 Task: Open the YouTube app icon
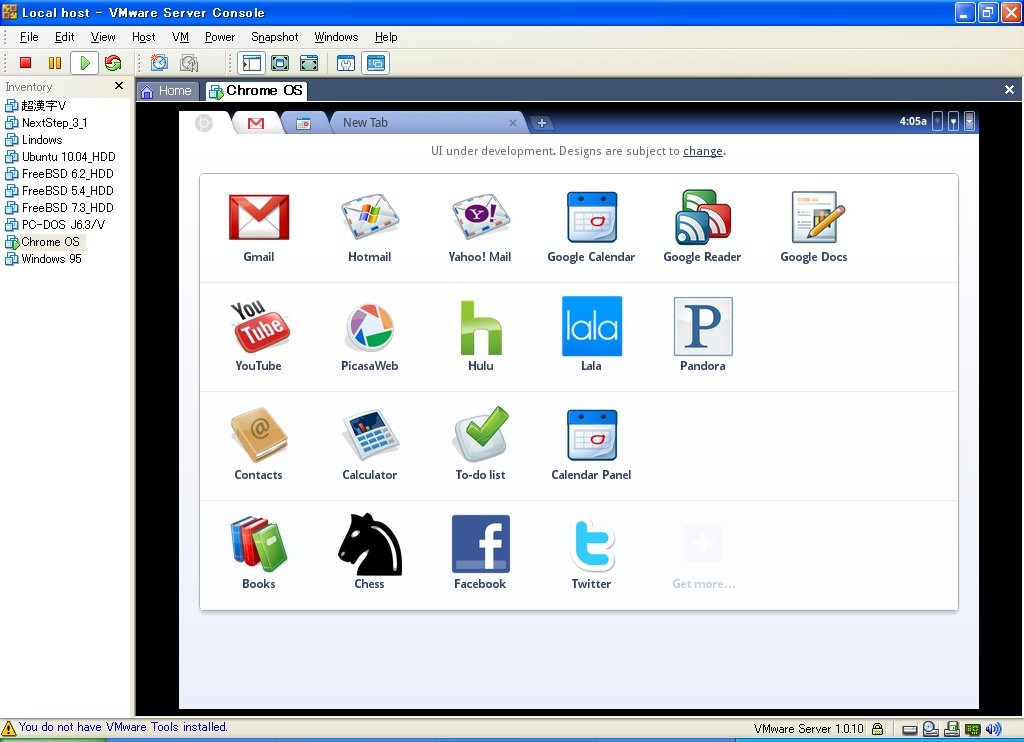pos(259,325)
